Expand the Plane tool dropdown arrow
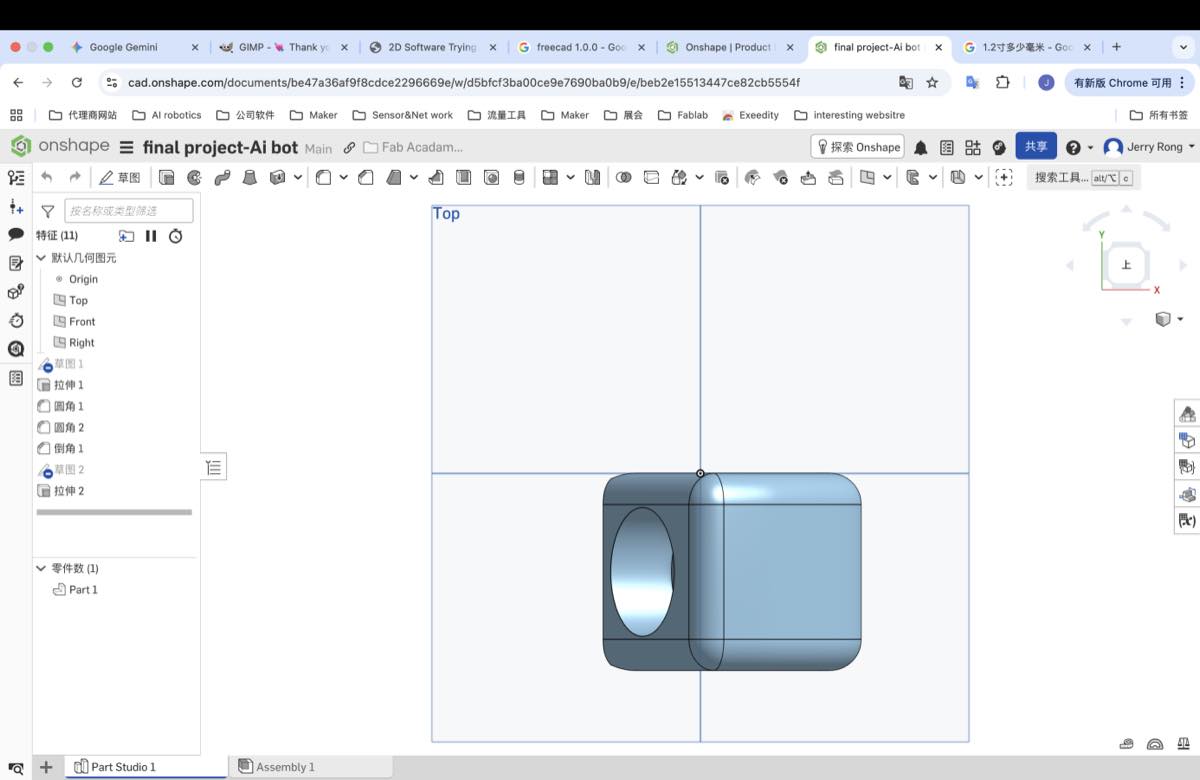 [x=887, y=178]
